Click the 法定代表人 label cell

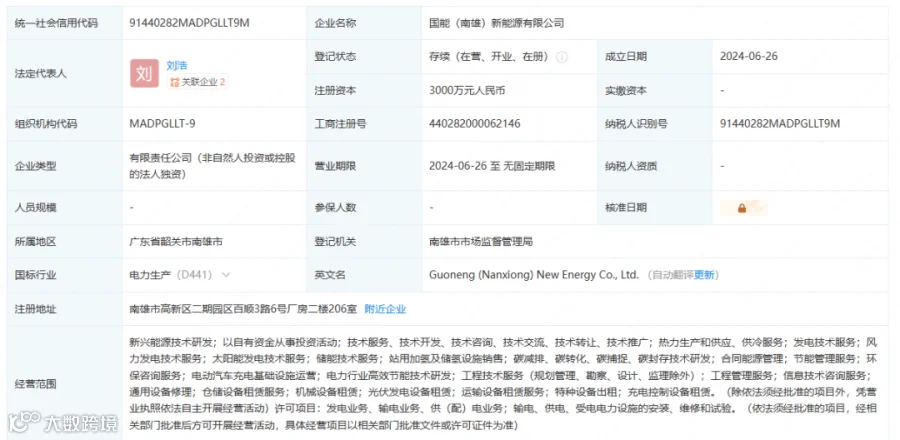[x=65, y=73]
